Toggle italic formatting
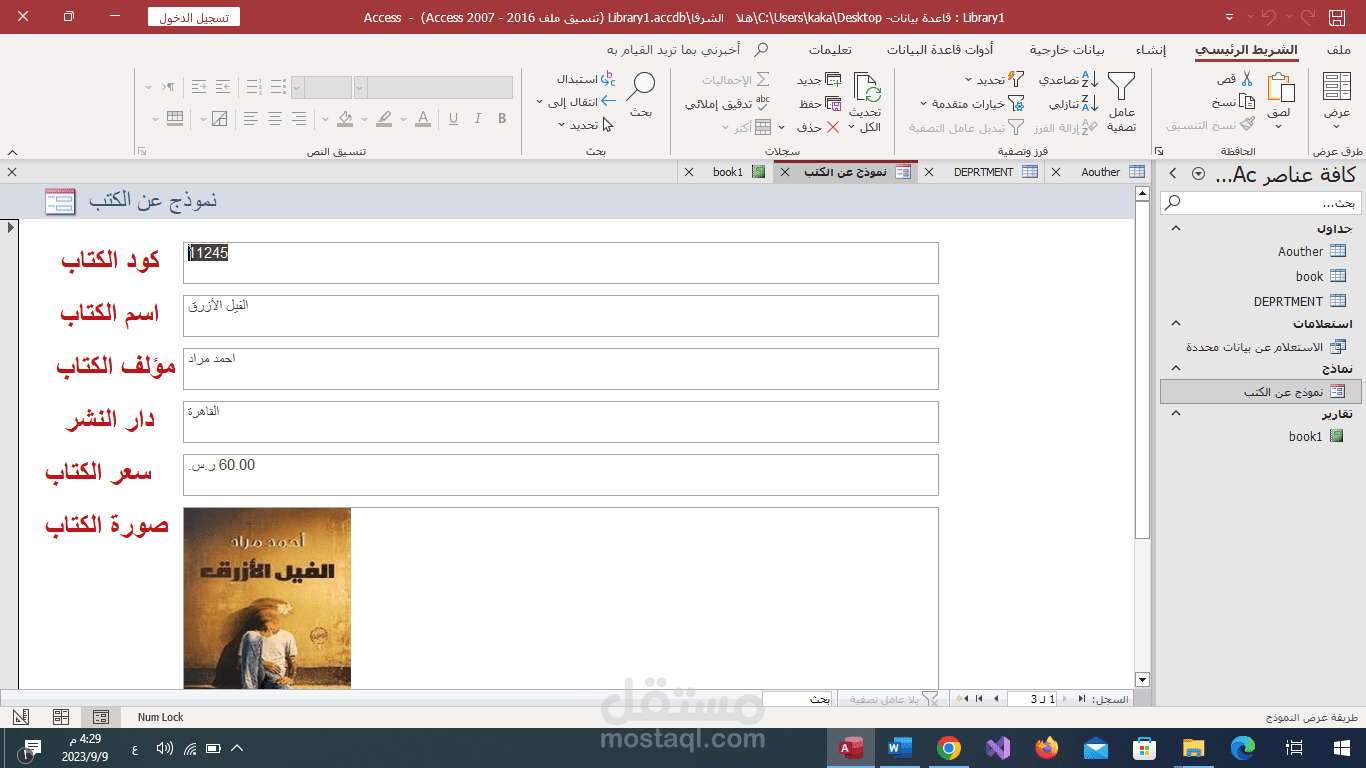 click(x=477, y=119)
